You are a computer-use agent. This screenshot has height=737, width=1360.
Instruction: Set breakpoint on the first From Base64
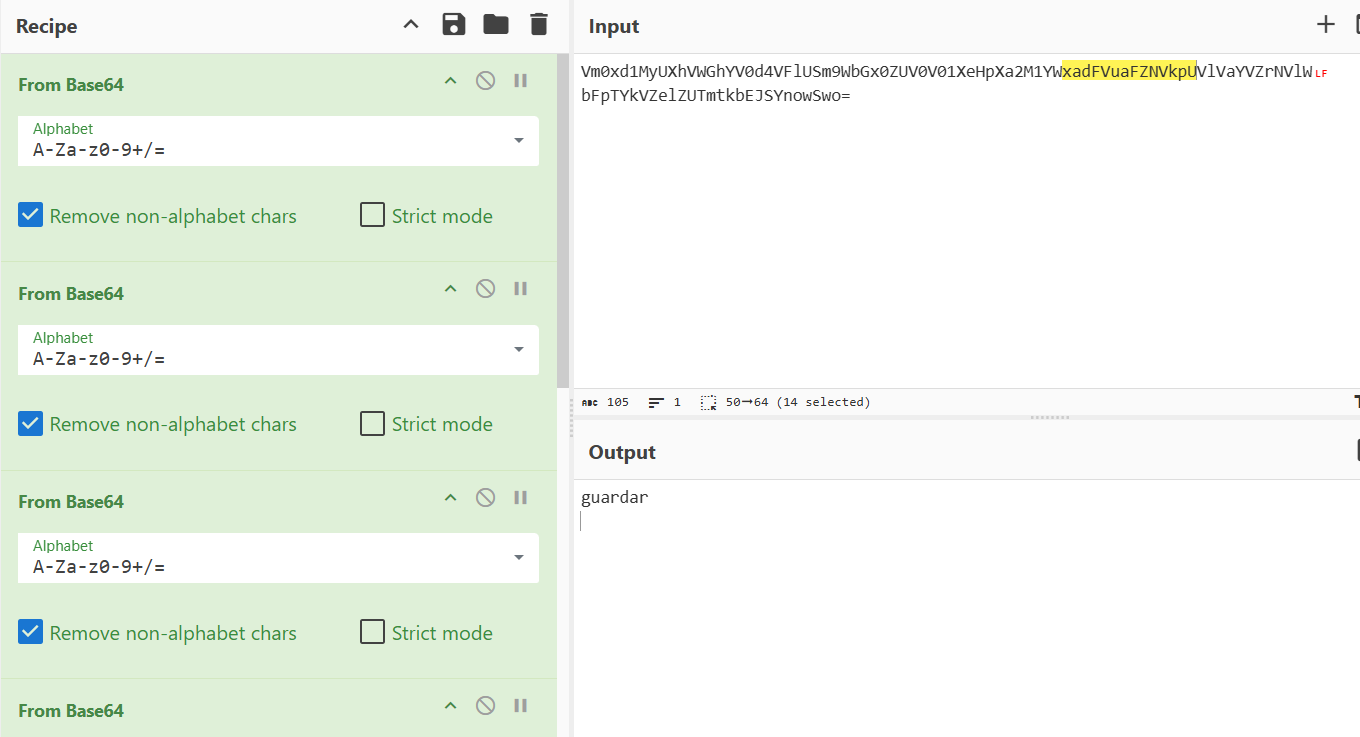point(520,81)
